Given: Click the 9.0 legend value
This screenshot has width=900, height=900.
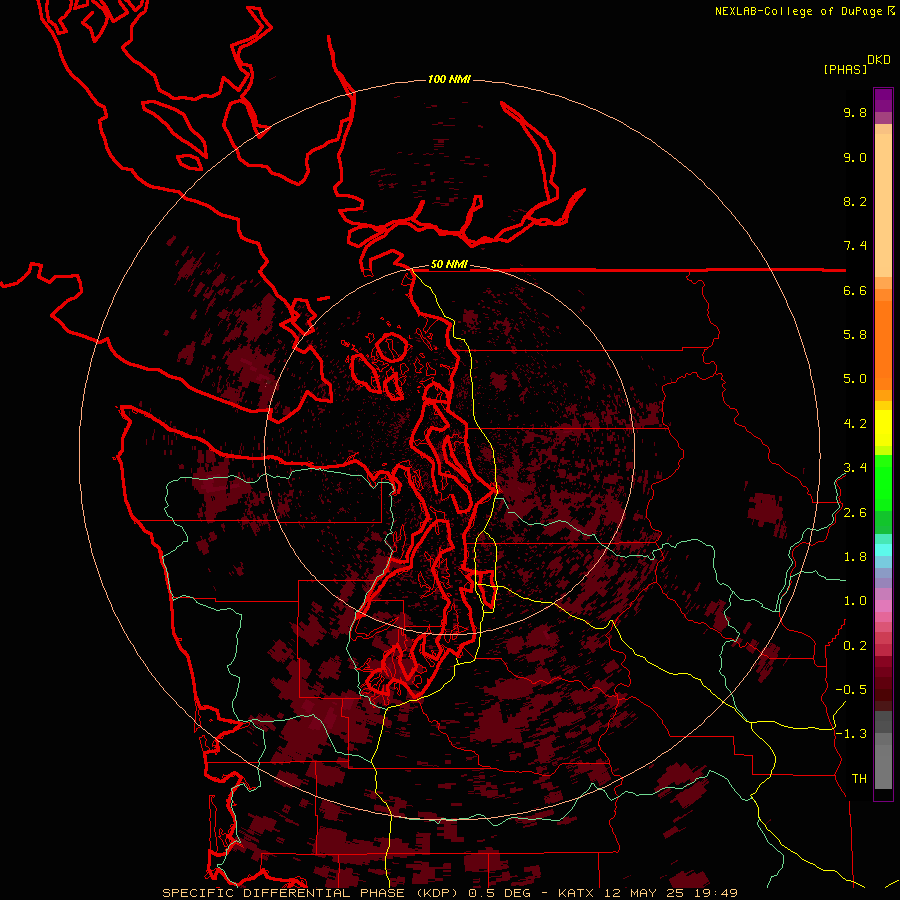Looking at the screenshot, I should [855, 157].
